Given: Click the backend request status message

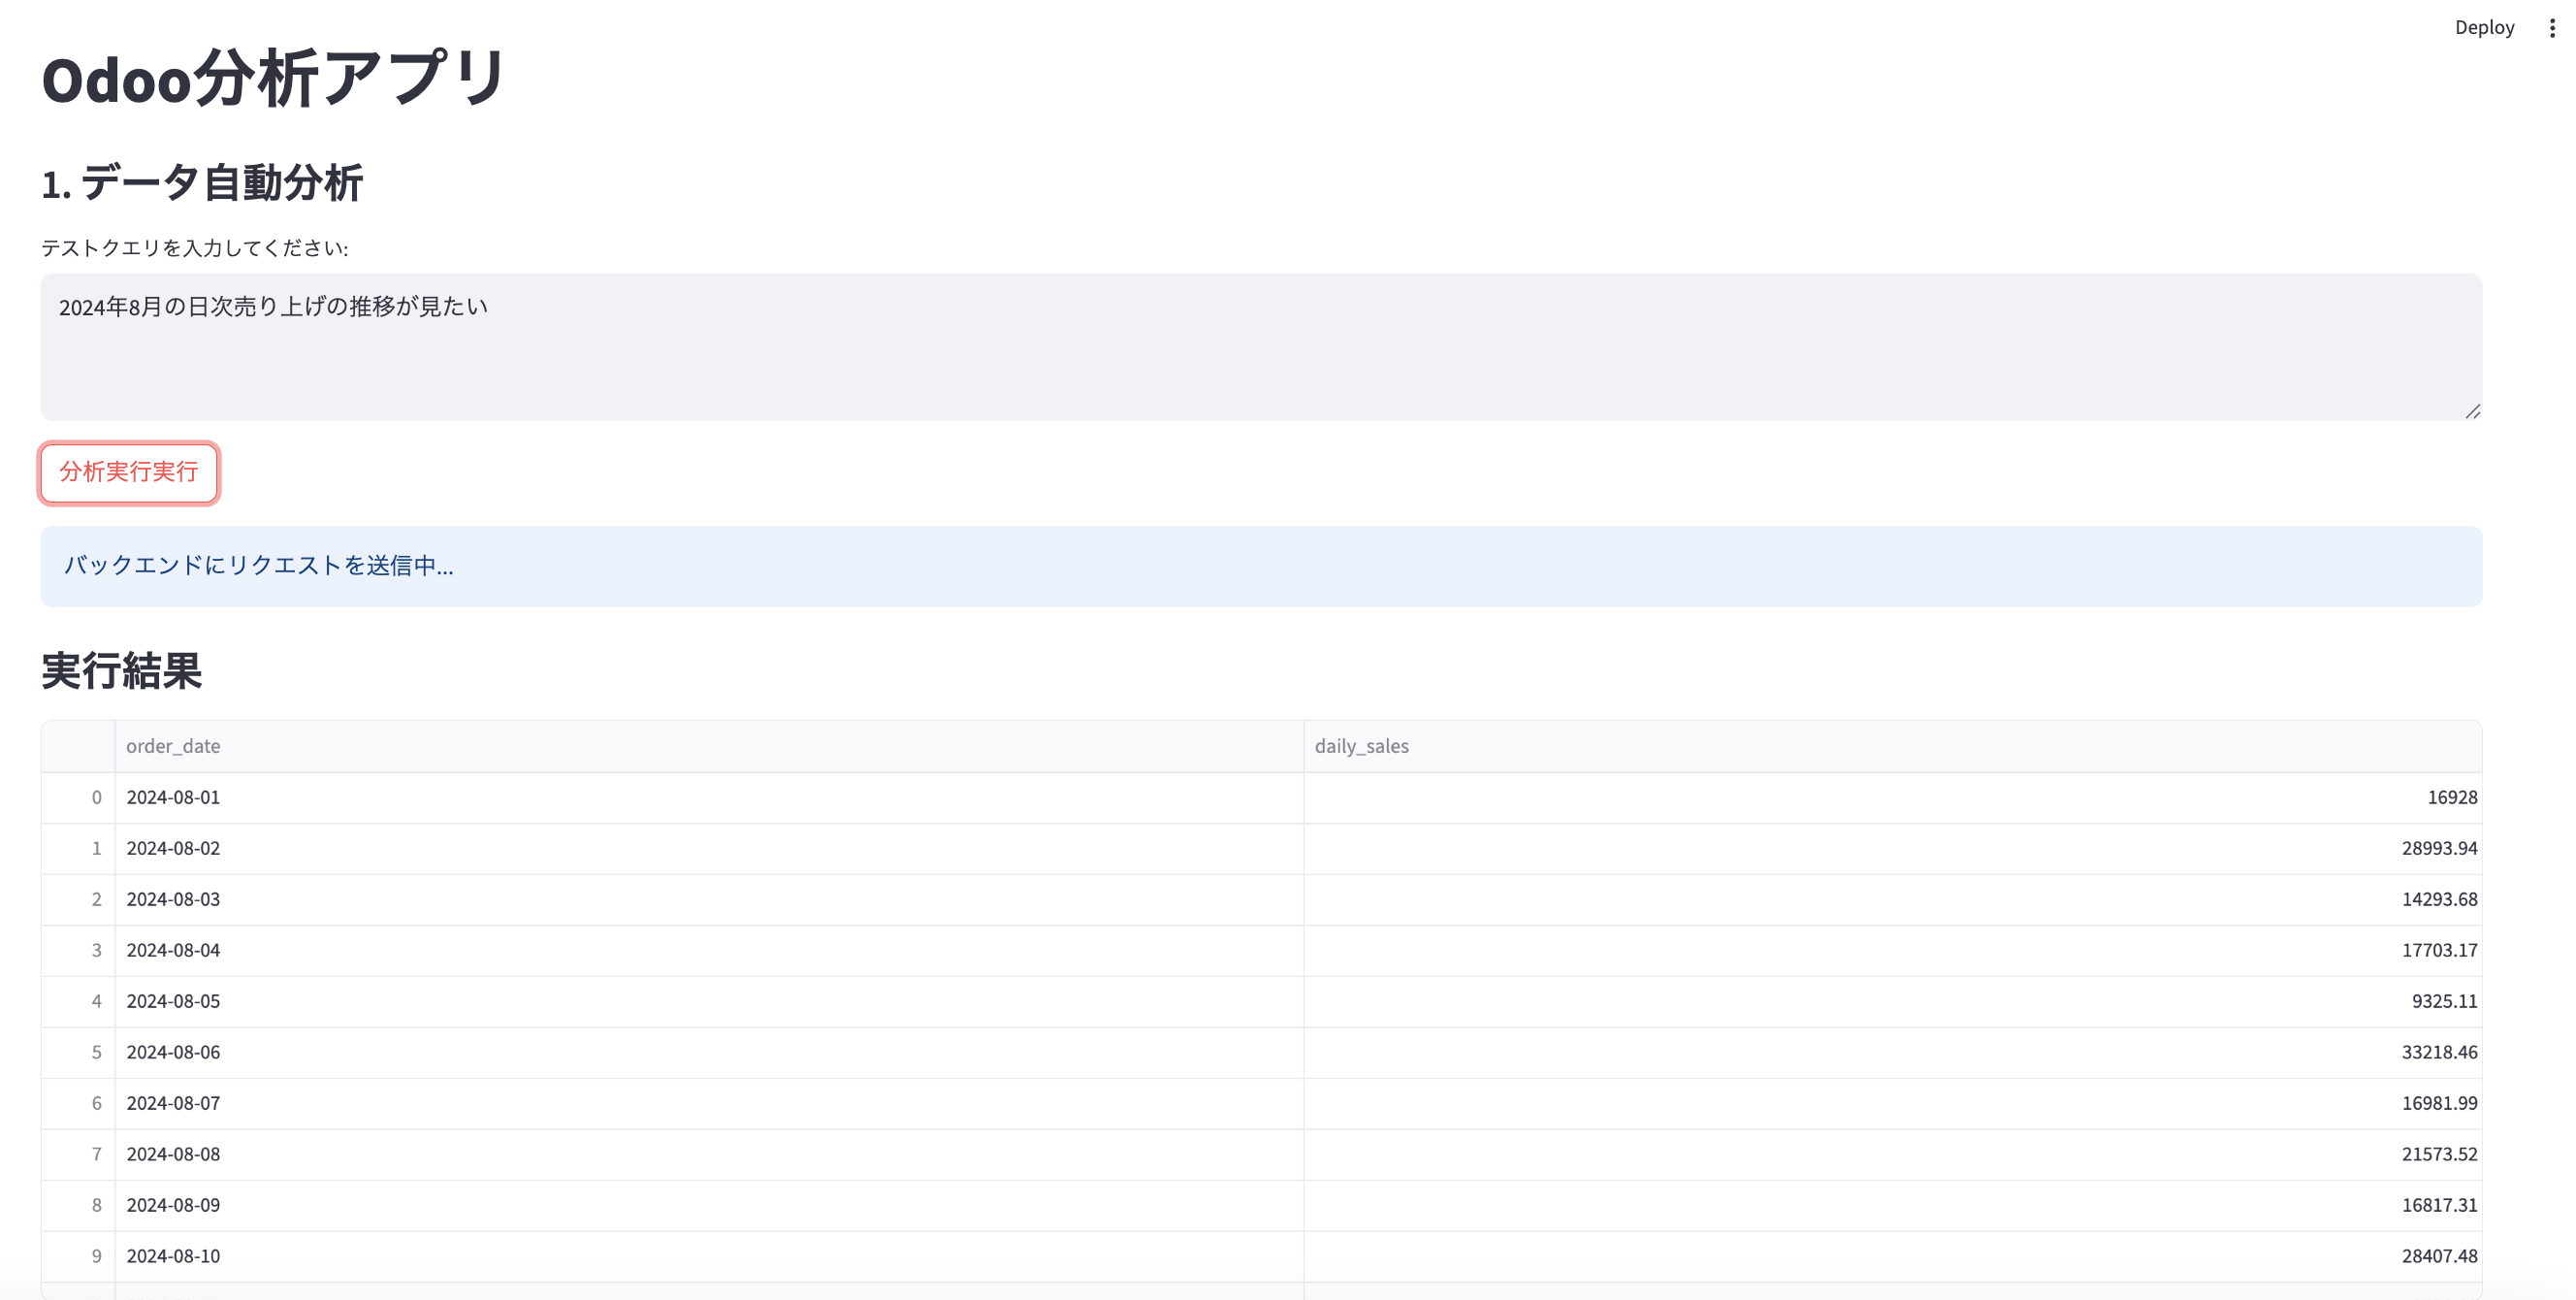Looking at the screenshot, I should 258,566.
